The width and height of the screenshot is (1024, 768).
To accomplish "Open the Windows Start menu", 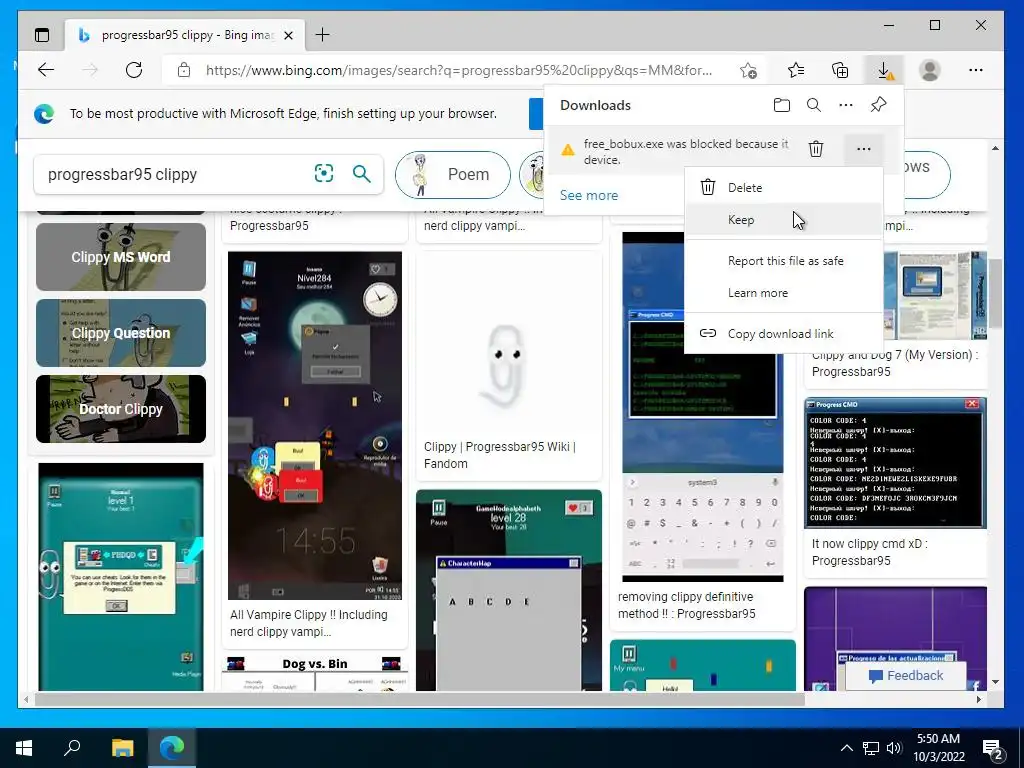I will pos(24,748).
